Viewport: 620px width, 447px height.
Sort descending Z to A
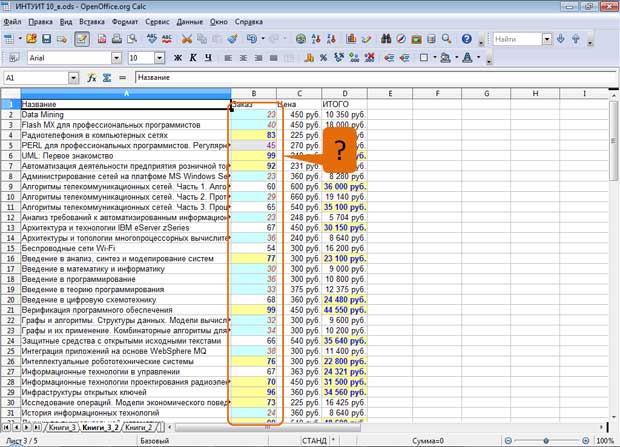(331, 39)
